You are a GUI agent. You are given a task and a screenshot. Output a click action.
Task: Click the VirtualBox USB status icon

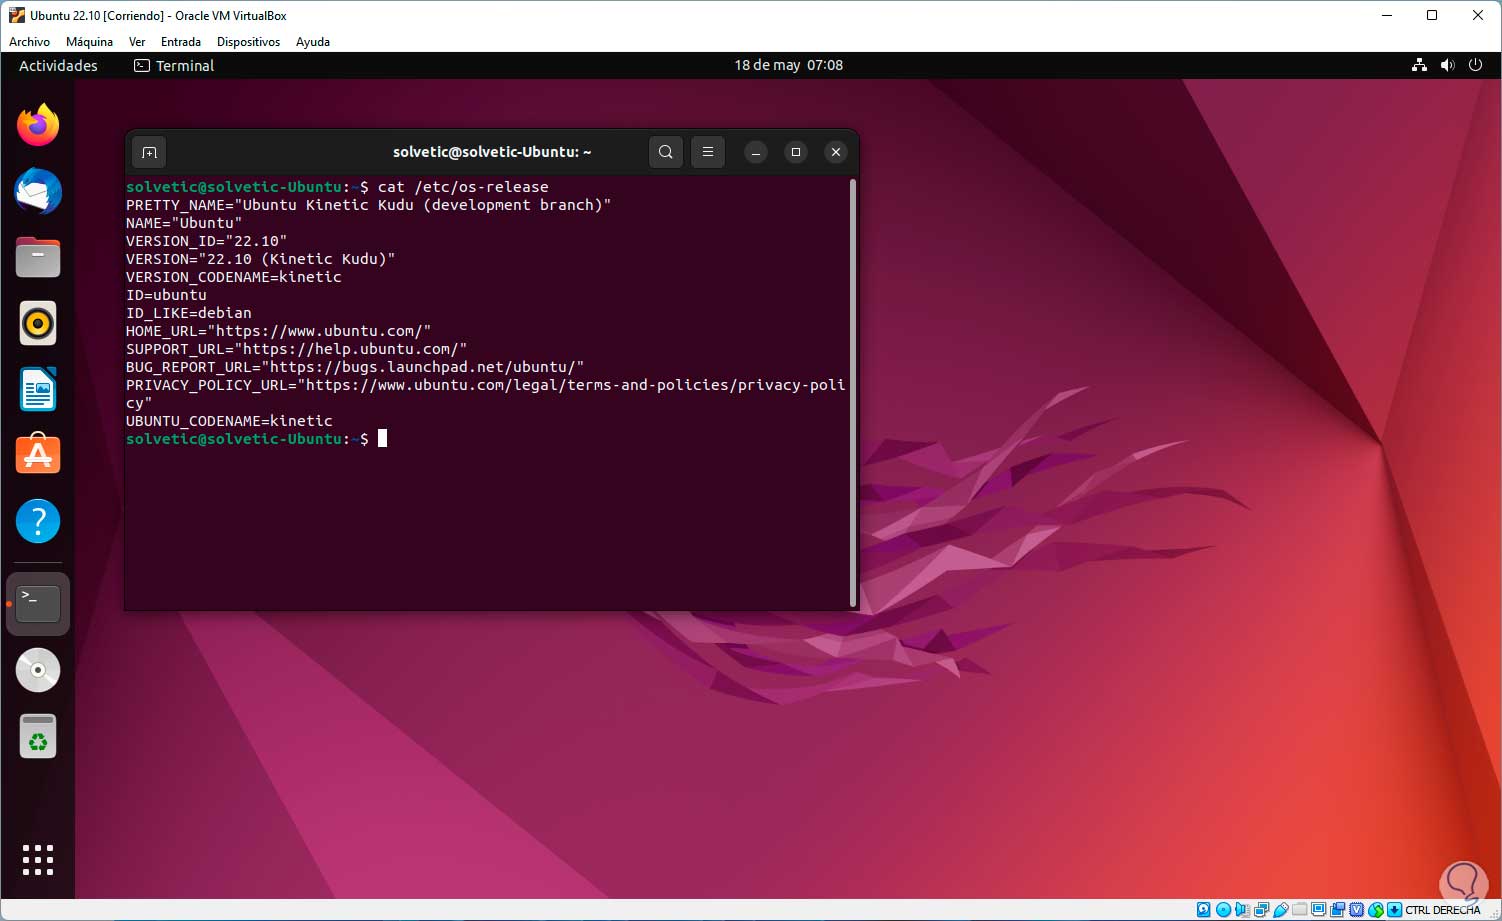(x=1280, y=910)
